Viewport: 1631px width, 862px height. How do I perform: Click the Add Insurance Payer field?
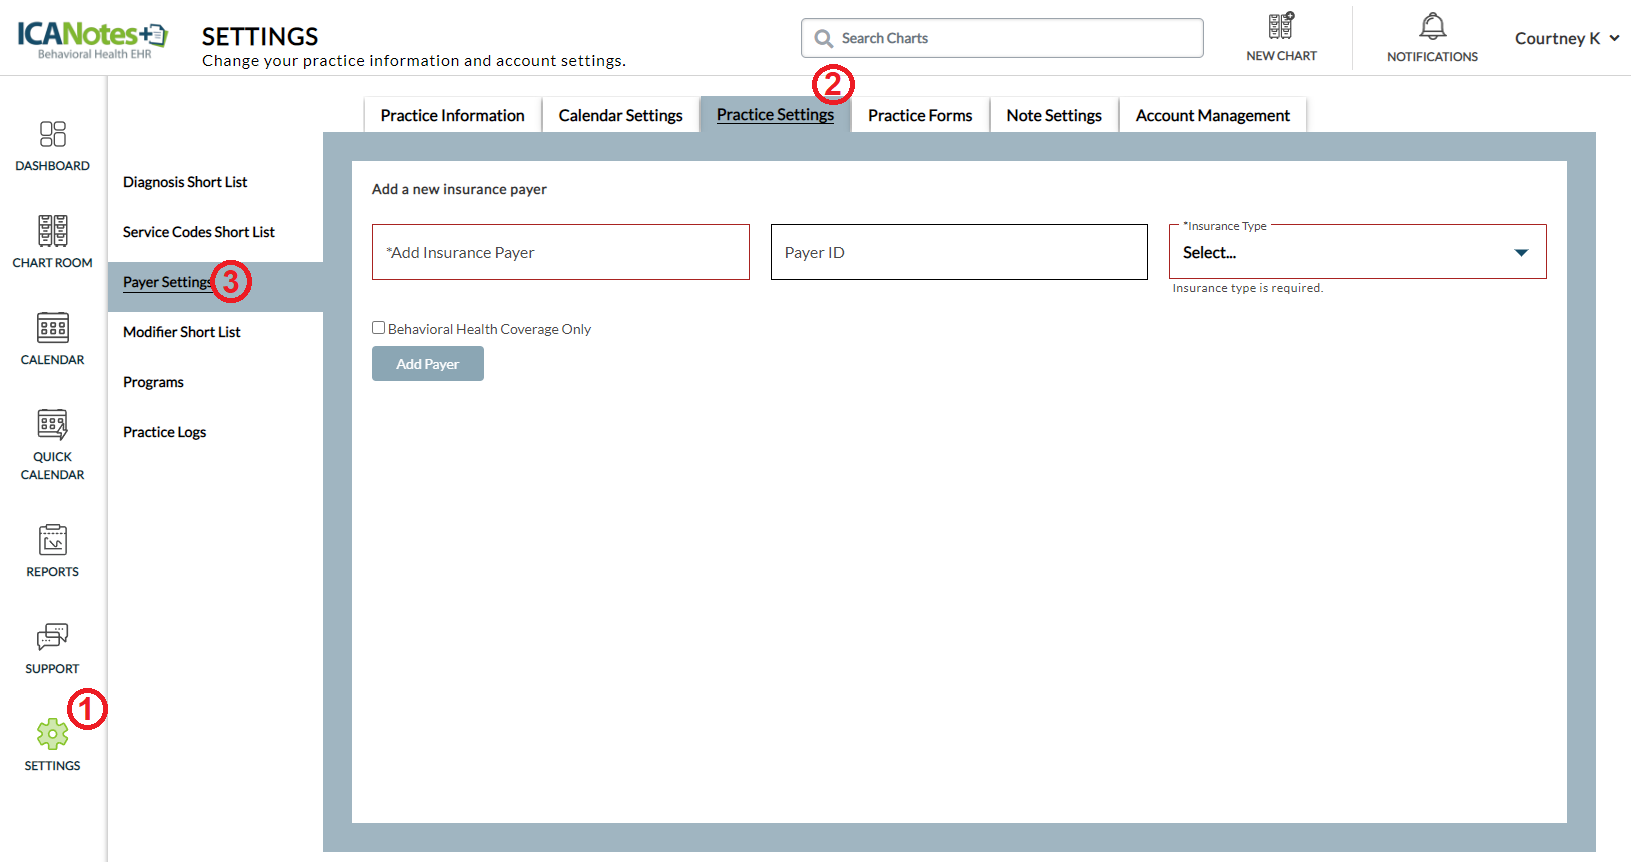tap(560, 253)
